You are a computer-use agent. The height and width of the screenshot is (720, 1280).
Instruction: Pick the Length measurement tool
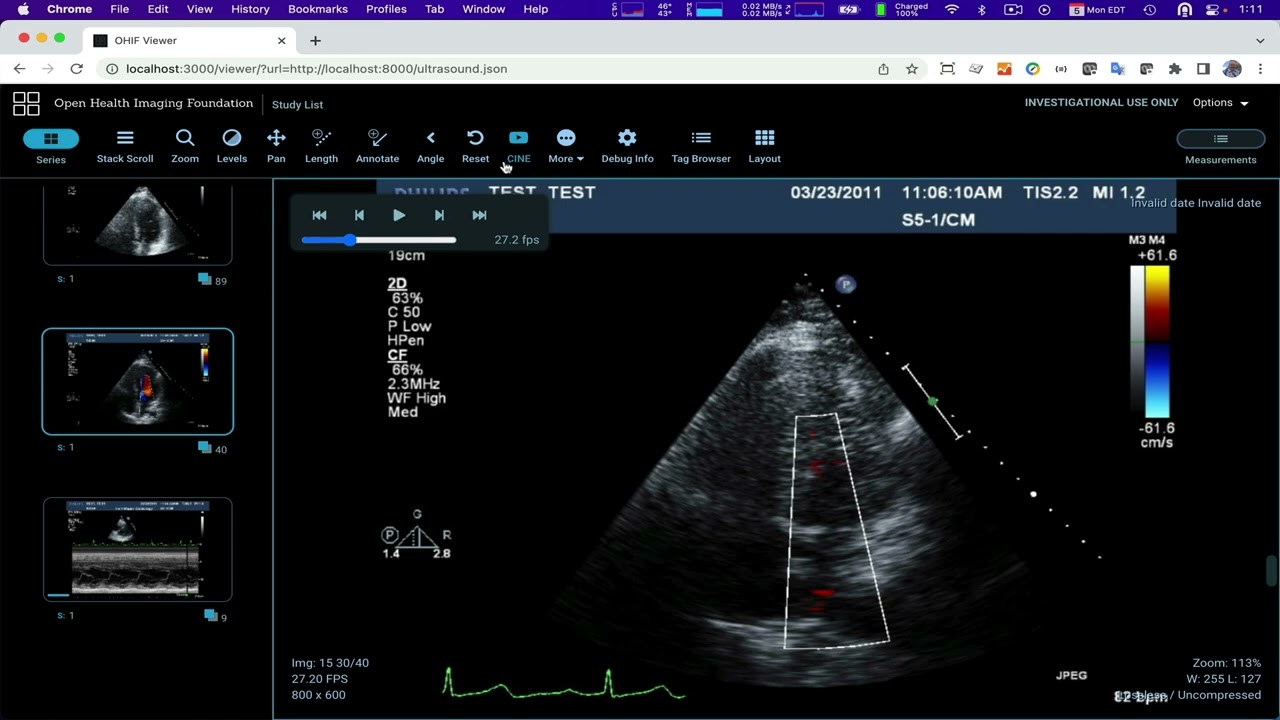[x=321, y=146]
